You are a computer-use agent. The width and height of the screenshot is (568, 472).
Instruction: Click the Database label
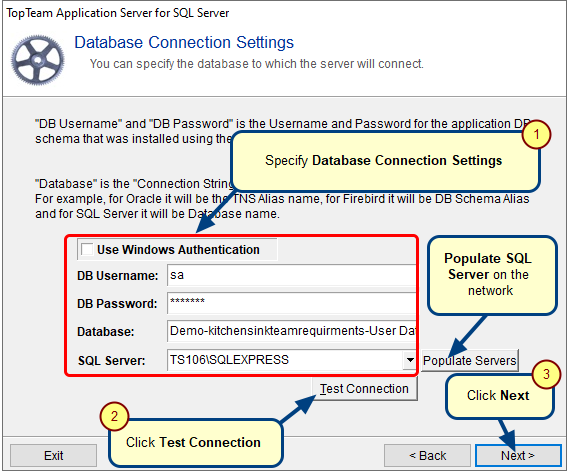pyautogui.click(x=105, y=332)
